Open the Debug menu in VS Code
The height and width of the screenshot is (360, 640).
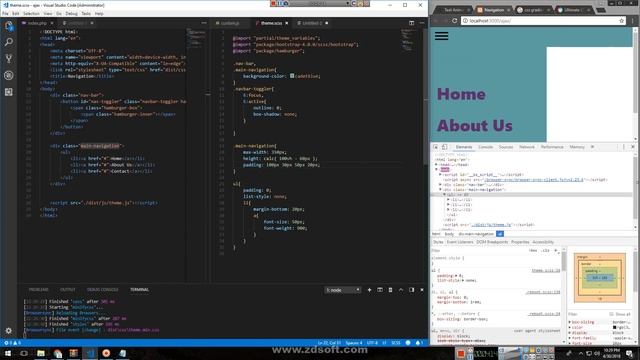coord(71,13)
